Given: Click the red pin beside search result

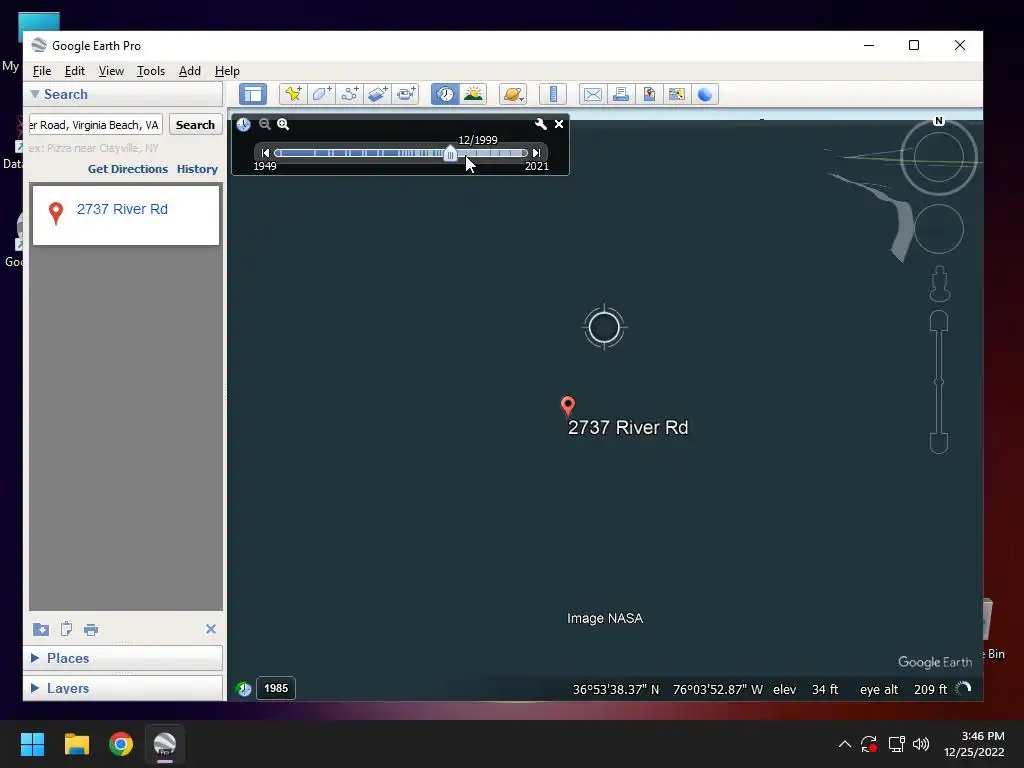Looking at the screenshot, I should [x=56, y=213].
